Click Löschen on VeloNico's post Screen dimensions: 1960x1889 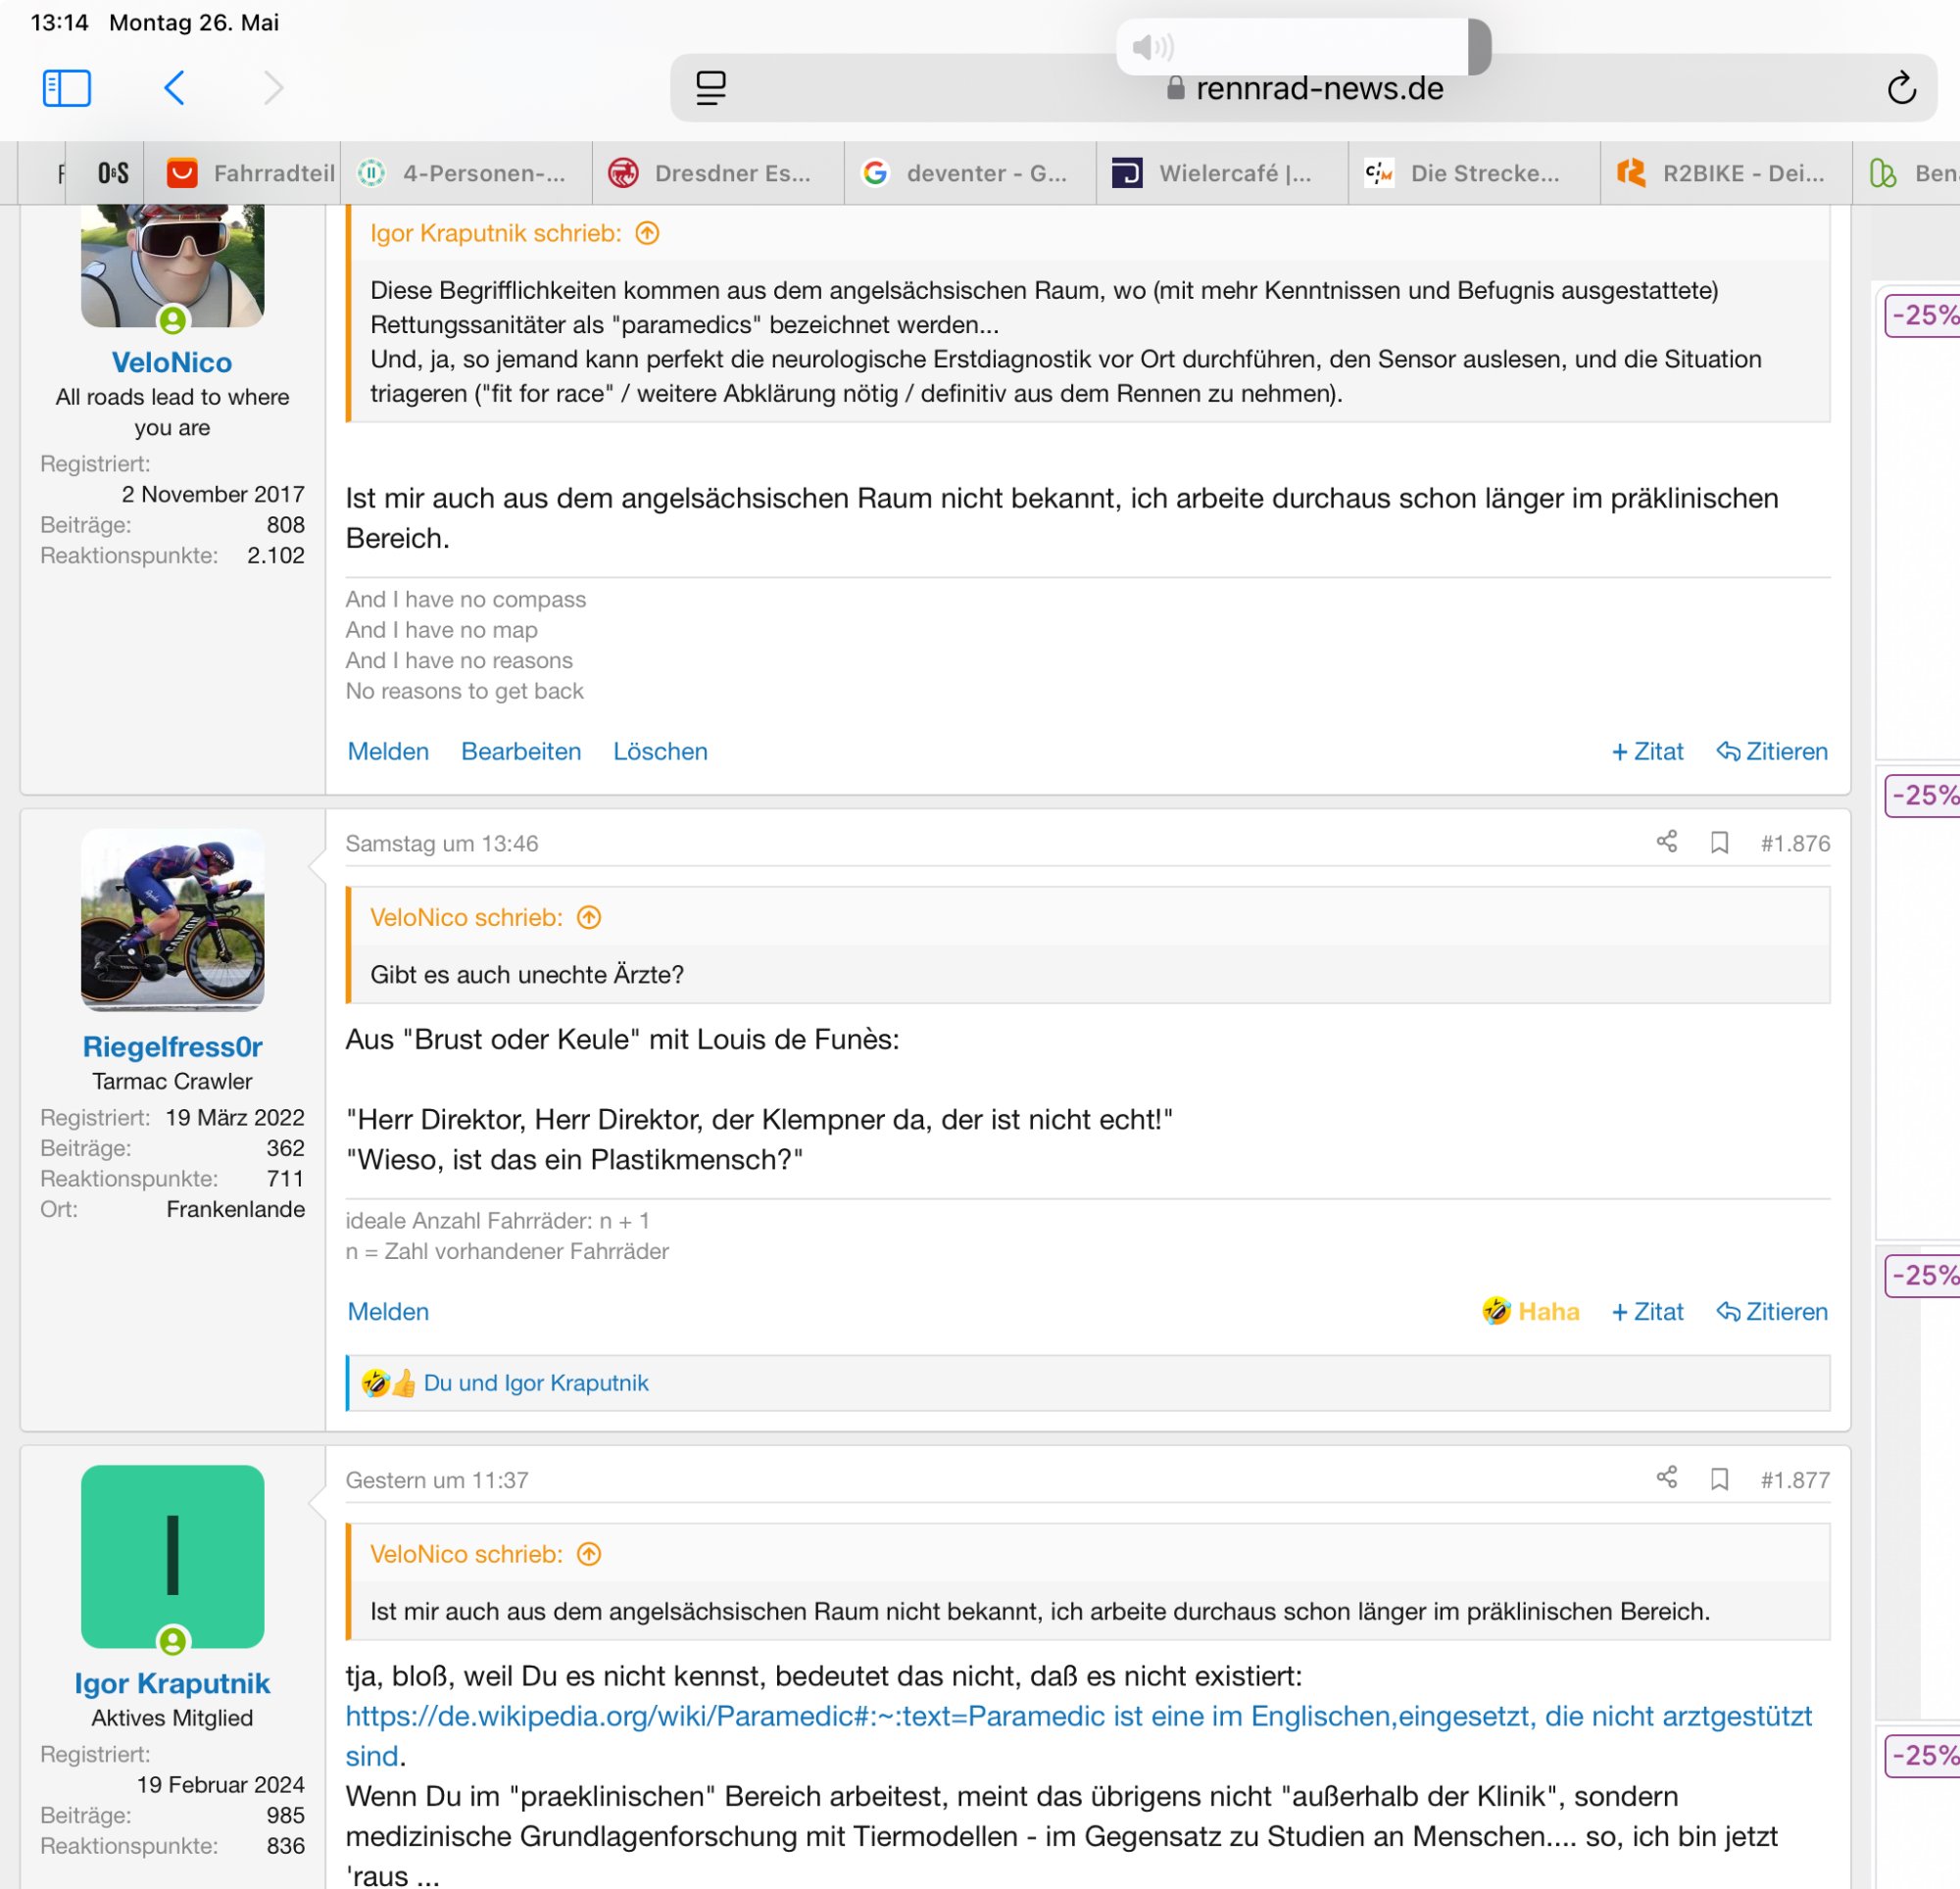click(x=660, y=751)
